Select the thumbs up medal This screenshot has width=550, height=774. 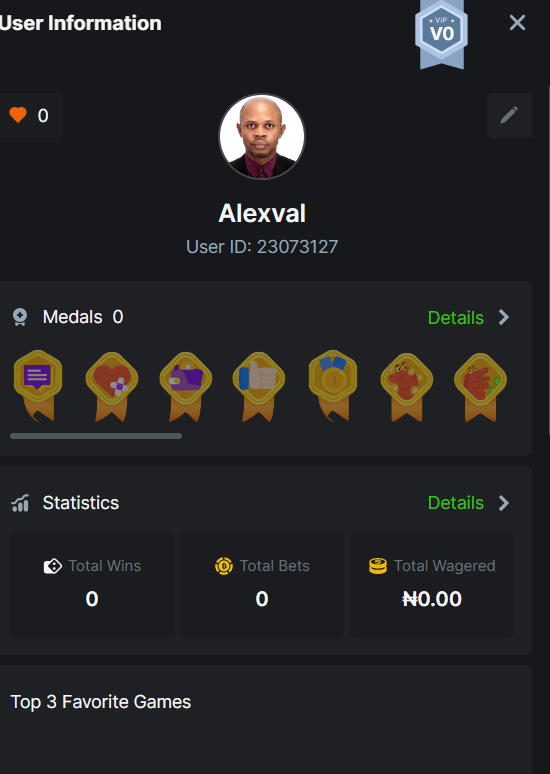click(259, 386)
